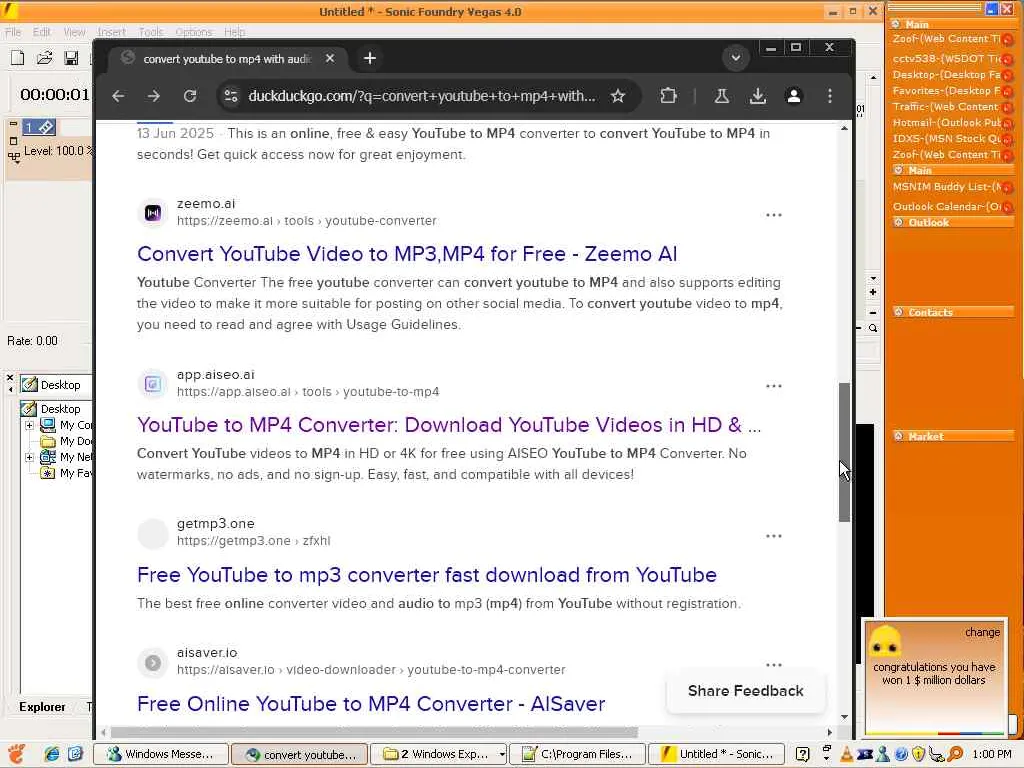Screen dimensions: 1024x768
Task: Click red icon next to cctv538 sidebar item
Action: click(1008, 59)
